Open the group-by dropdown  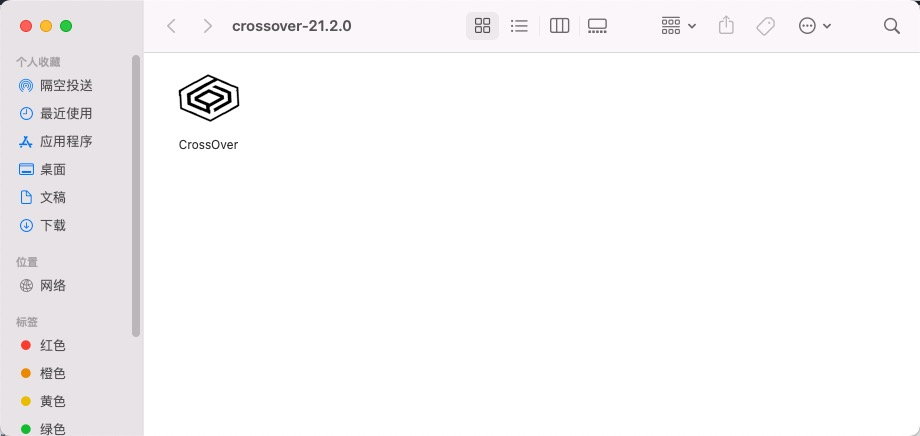pyautogui.click(x=678, y=26)
